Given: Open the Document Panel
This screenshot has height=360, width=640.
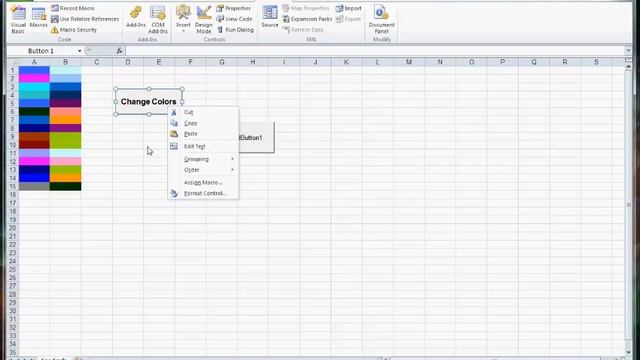Looking at the screenshot, I should point(381,20).
